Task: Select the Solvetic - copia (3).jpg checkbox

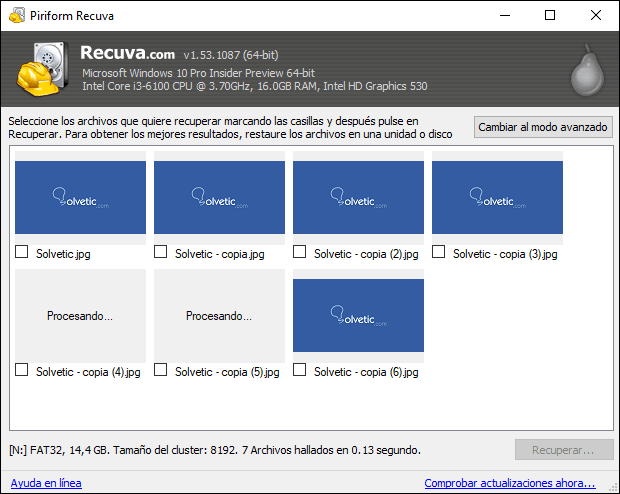Action: (438, 252)
